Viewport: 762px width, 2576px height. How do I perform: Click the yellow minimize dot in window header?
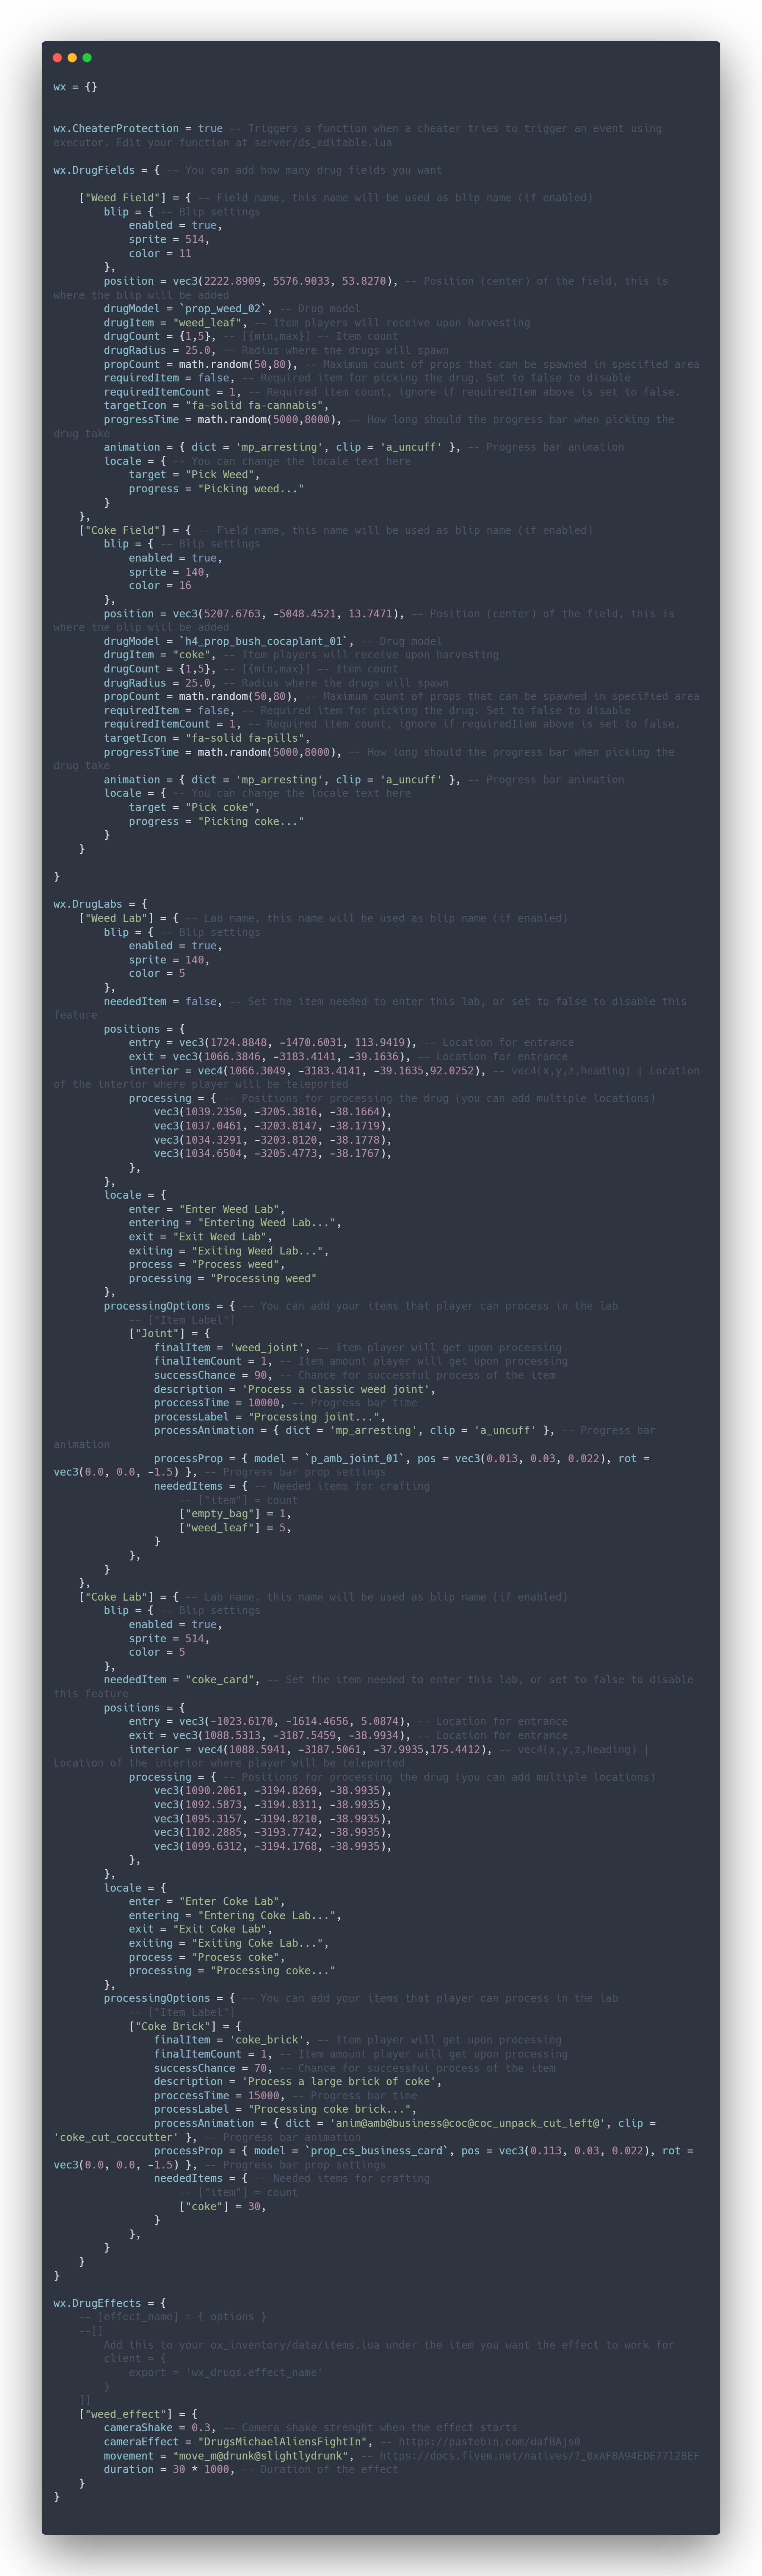[72, 58]
